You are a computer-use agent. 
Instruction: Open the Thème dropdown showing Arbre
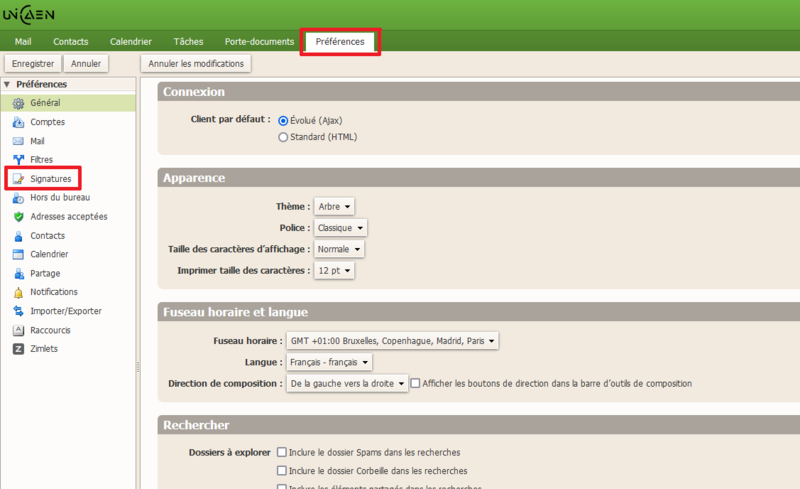coord(334,207)
